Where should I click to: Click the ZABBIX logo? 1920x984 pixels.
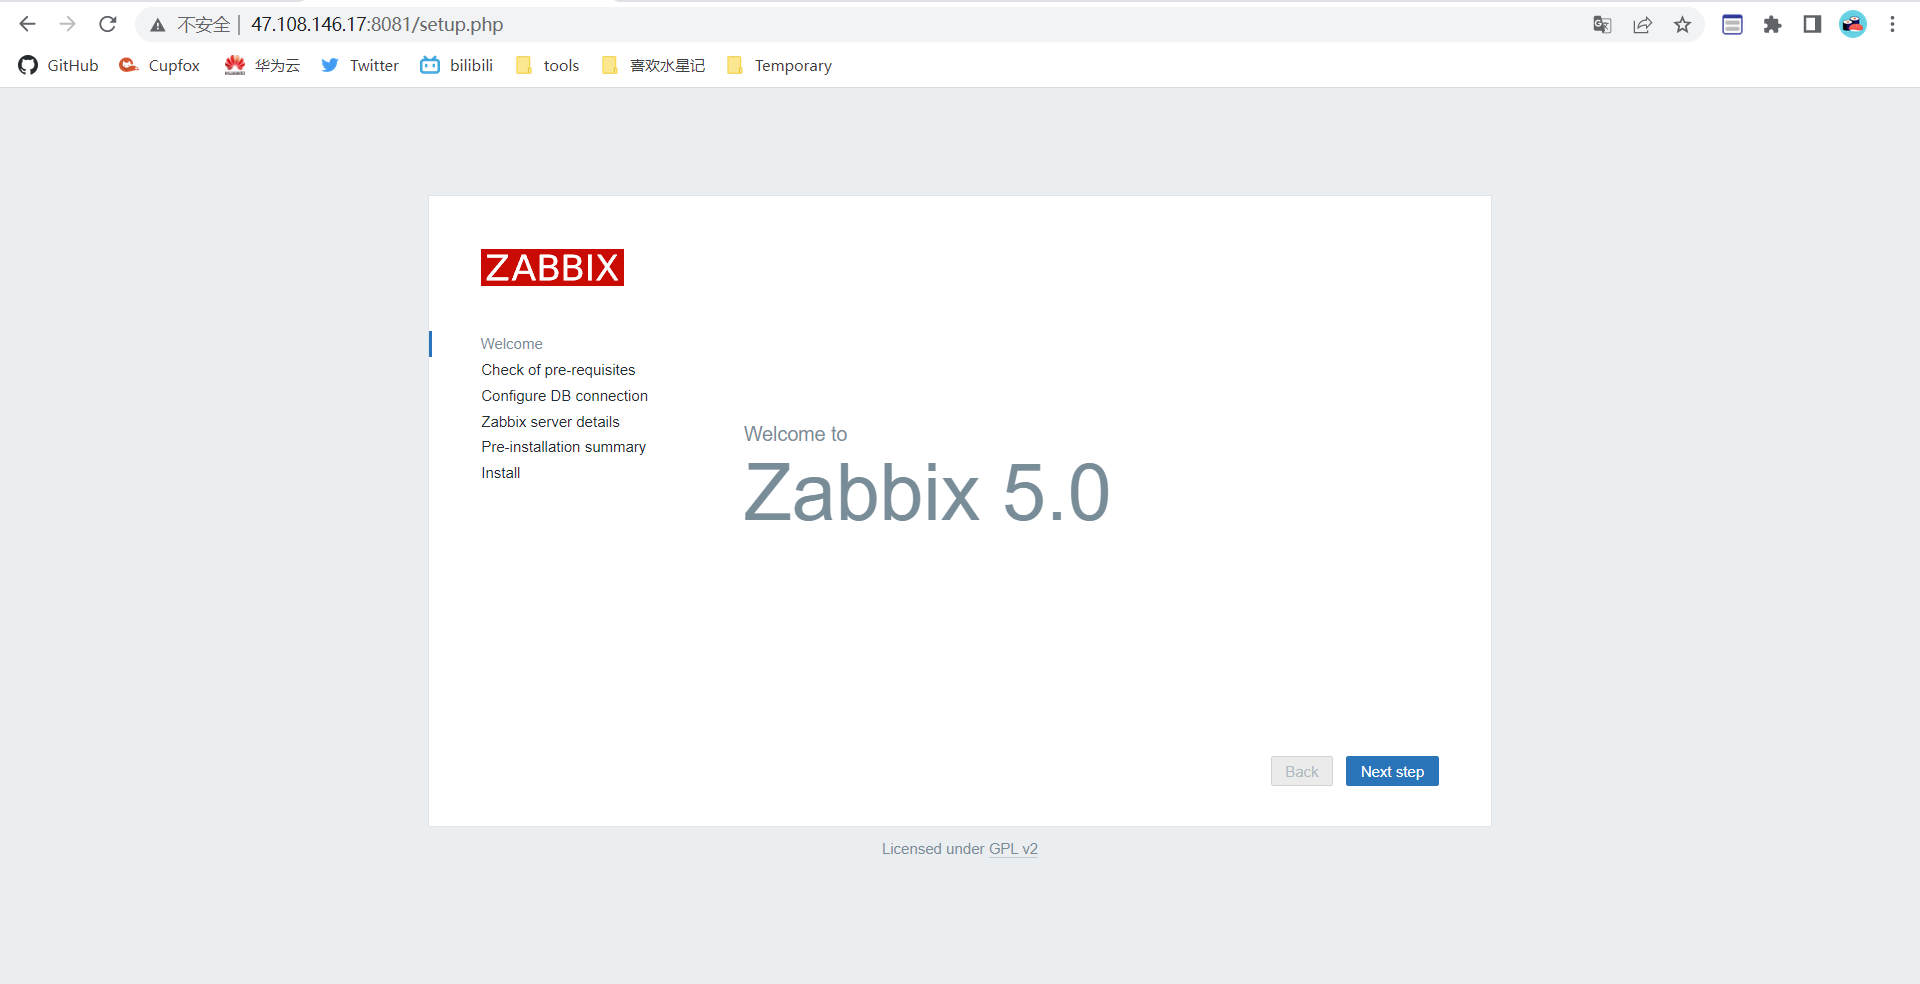click(x=552, y=267)
